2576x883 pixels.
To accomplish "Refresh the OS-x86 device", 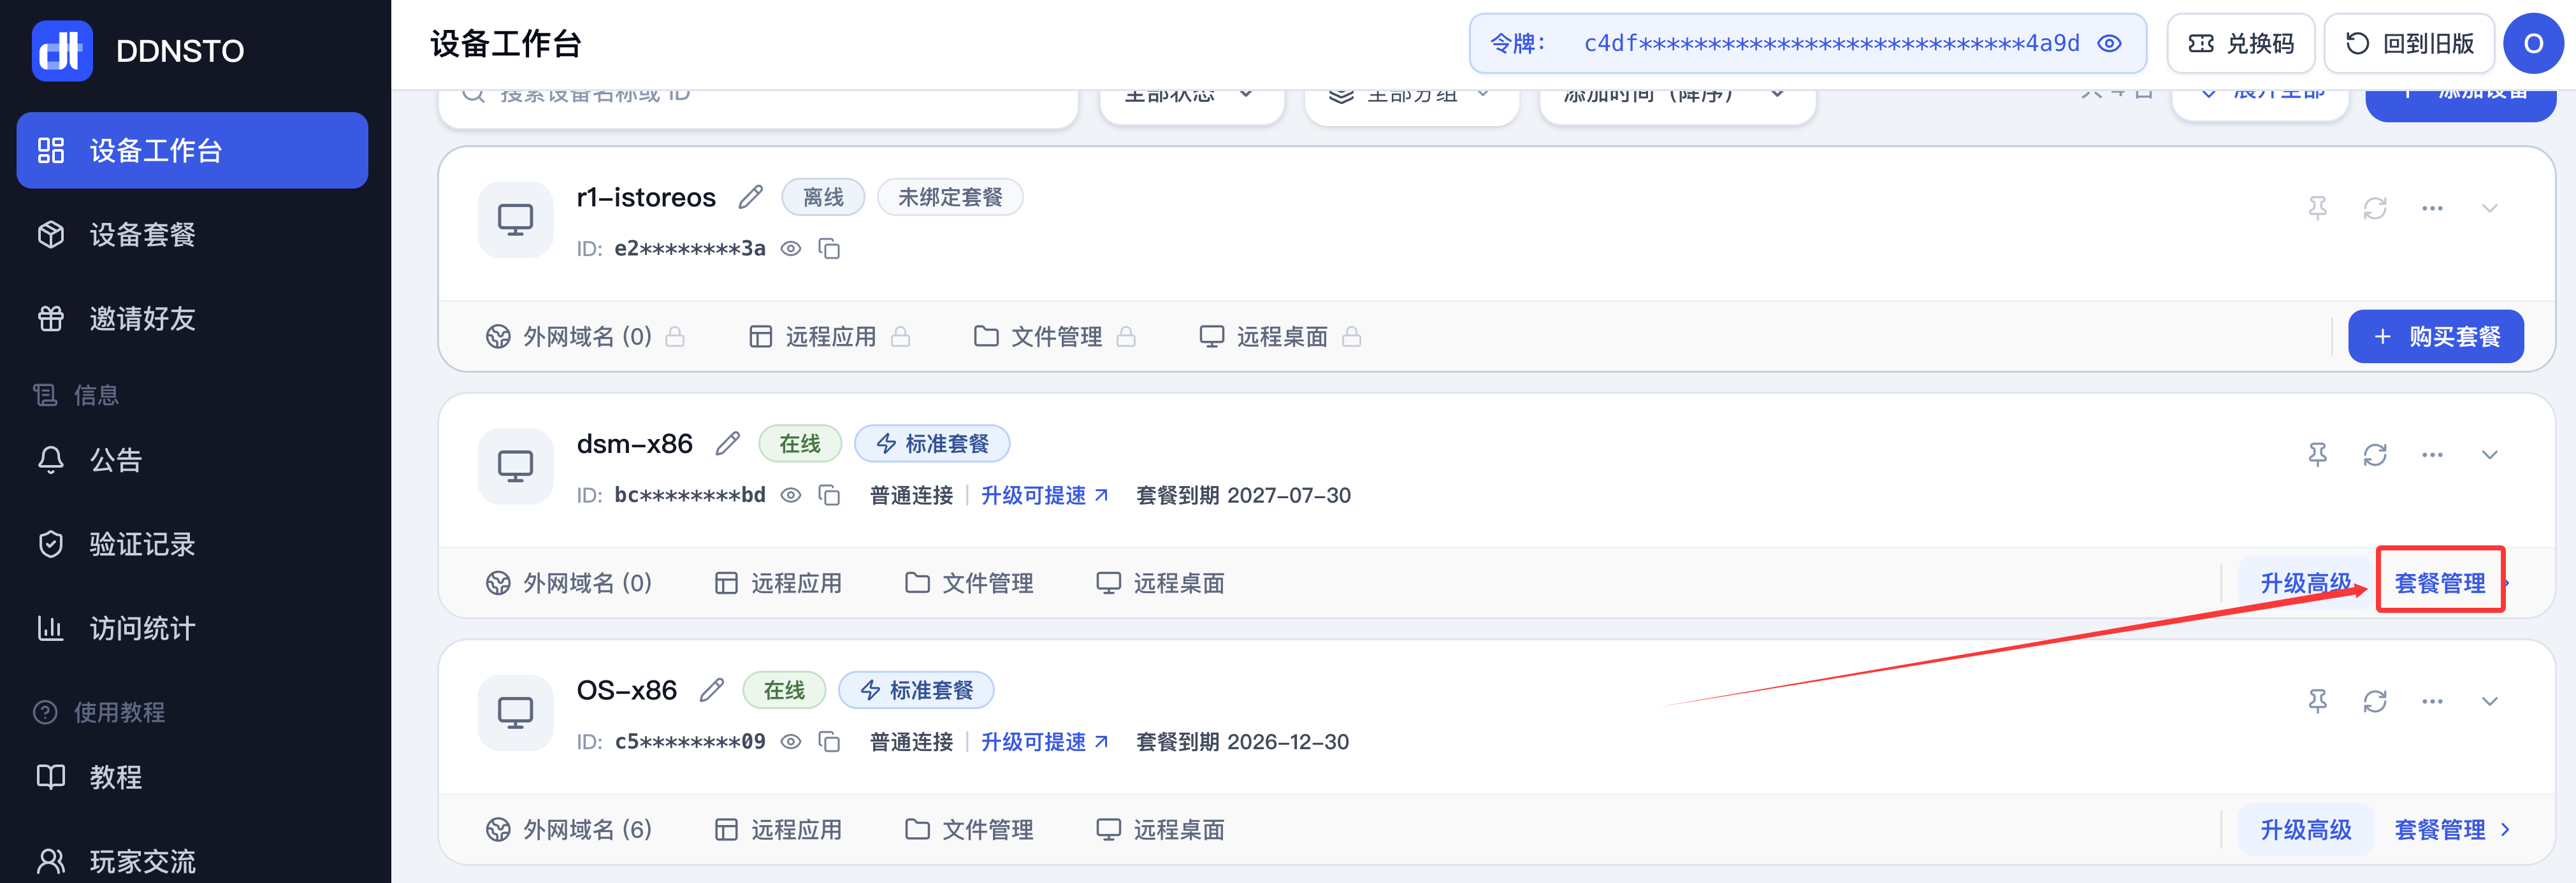I will tap(2375, 701).
